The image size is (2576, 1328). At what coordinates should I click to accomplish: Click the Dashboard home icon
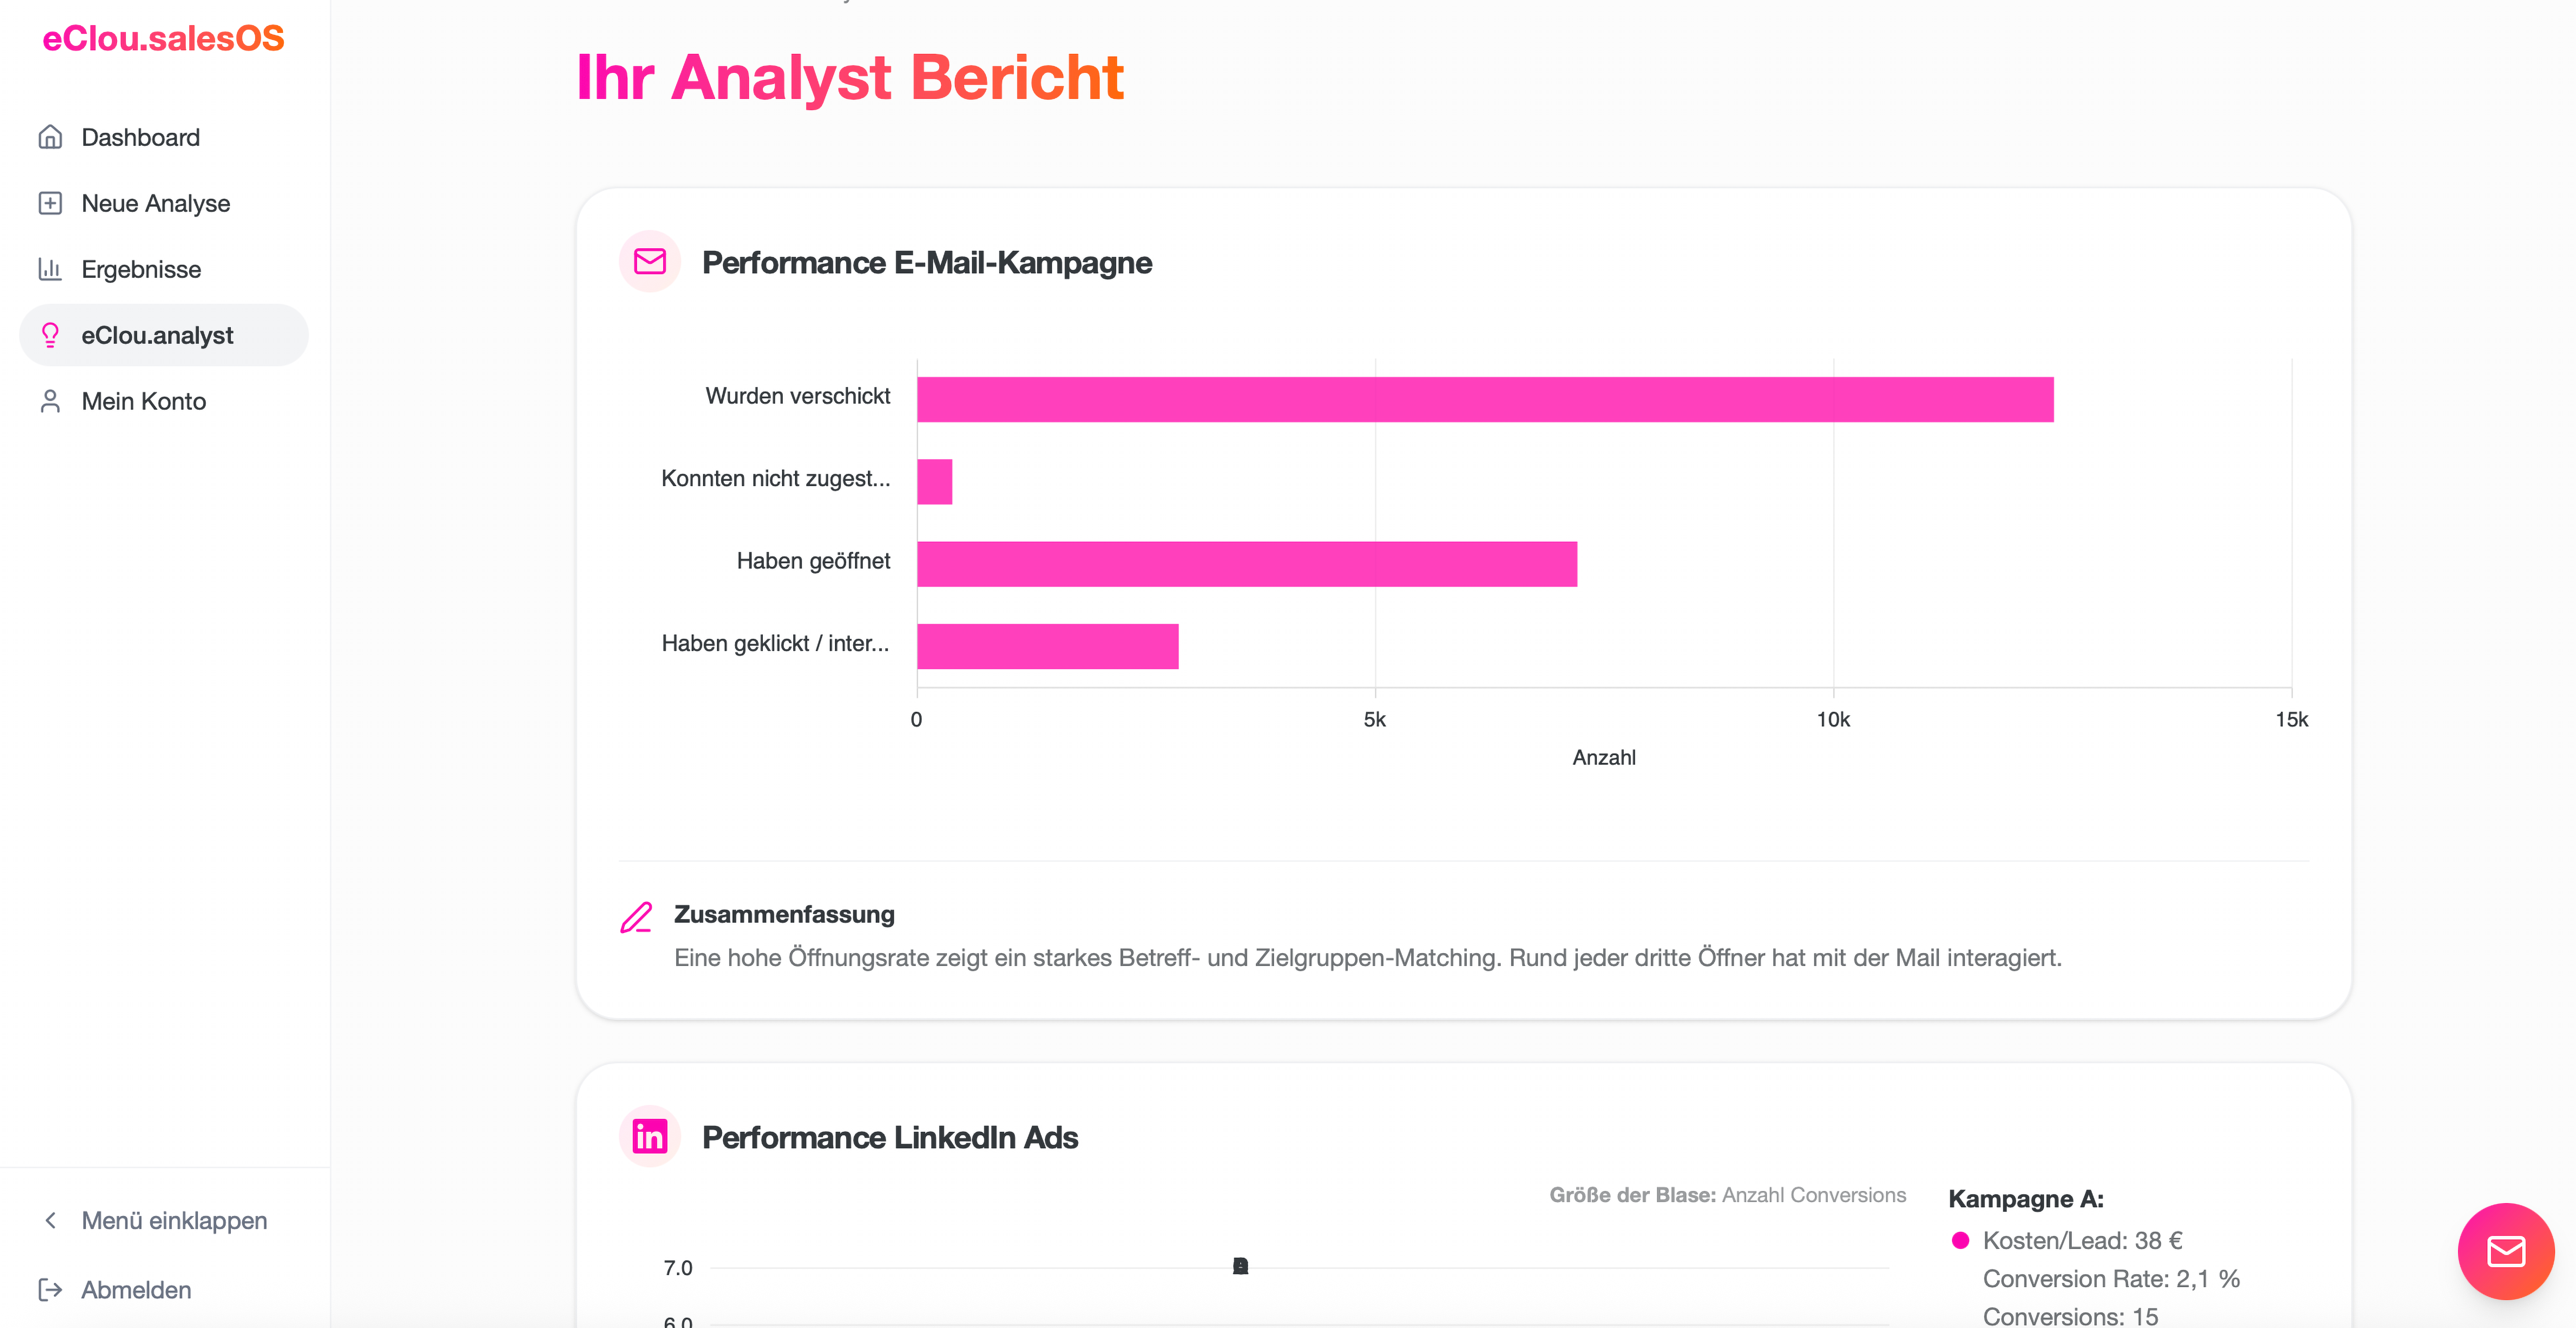tap(50, 137)
